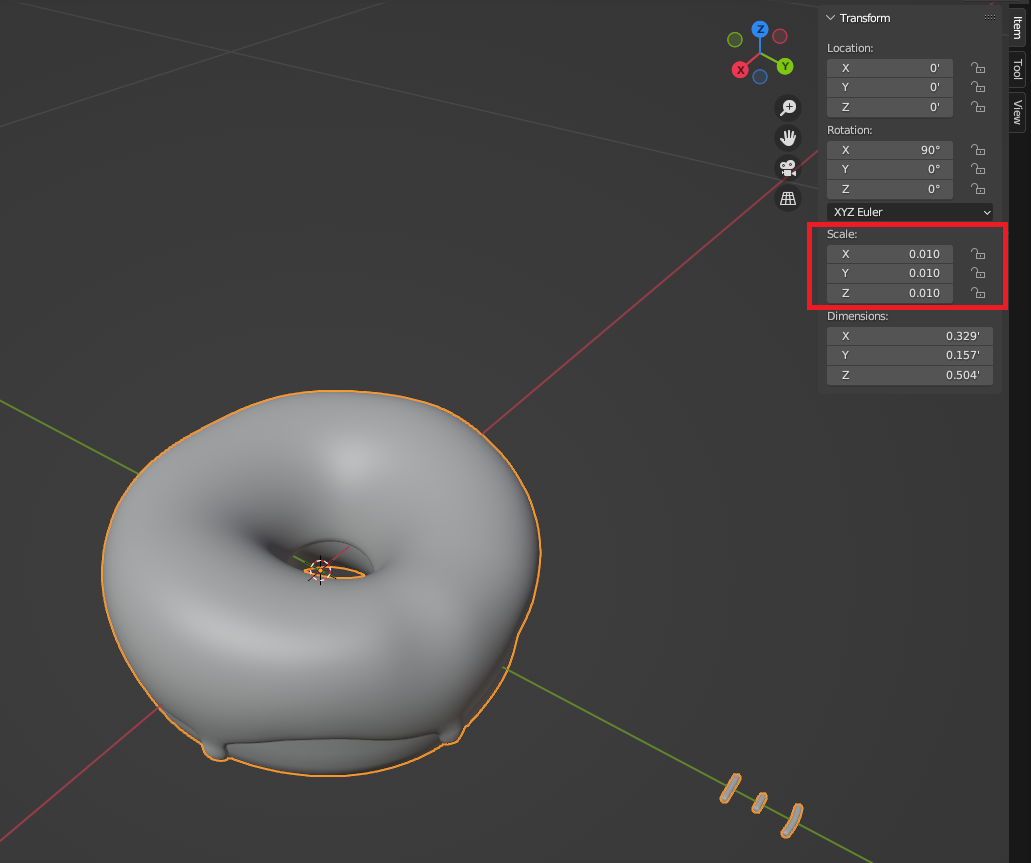Click the zoom magnifier viewport icon

coord(788,108)
